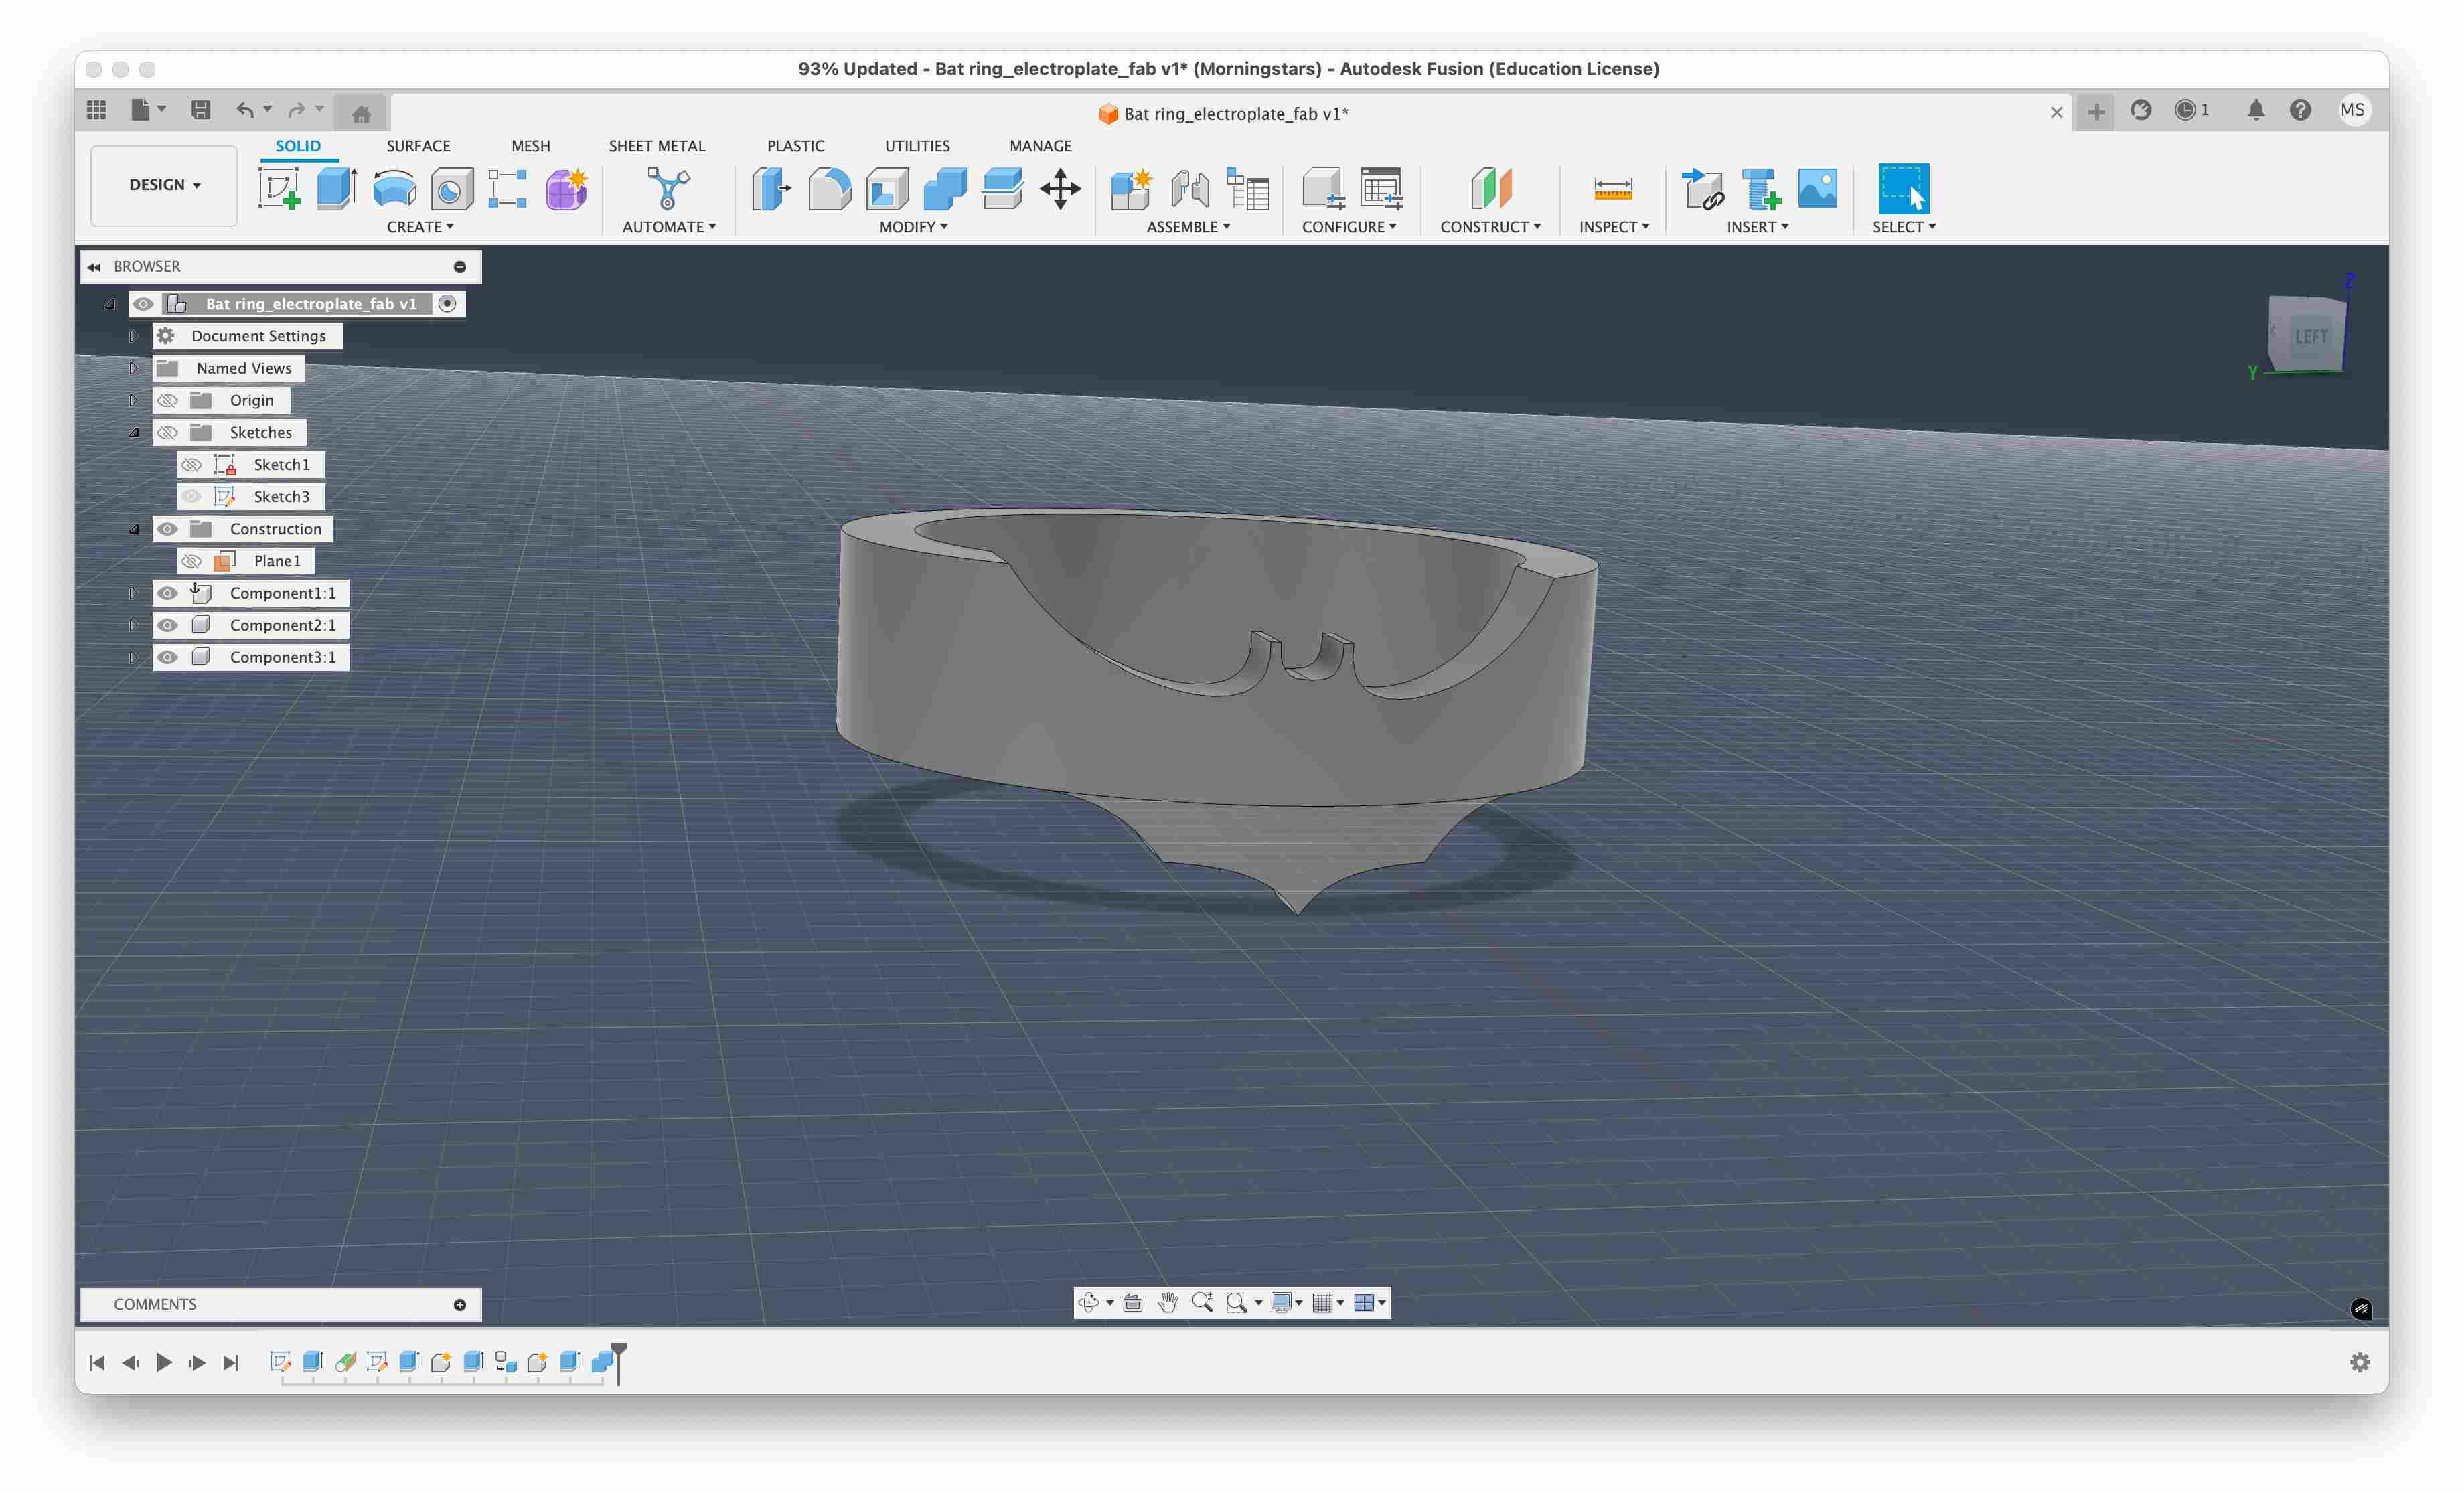Click the New Component icon in Assemble
Screen dimensions: 2464x1493
[x=1131, y=188]
